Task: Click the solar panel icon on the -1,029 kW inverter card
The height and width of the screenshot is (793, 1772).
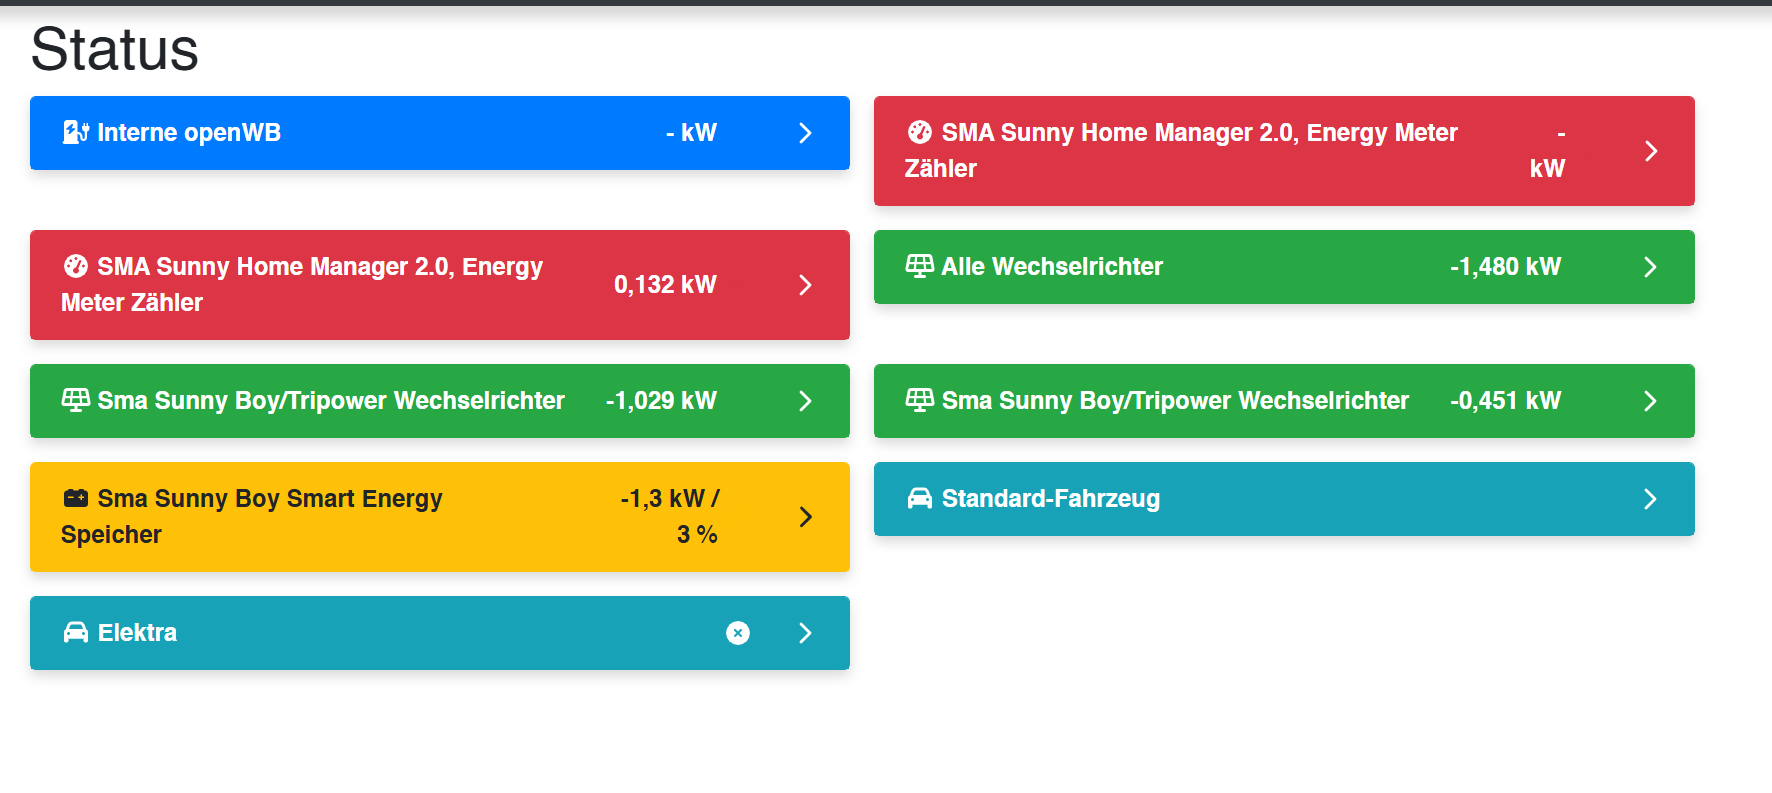Action: (x=76, y=400)
